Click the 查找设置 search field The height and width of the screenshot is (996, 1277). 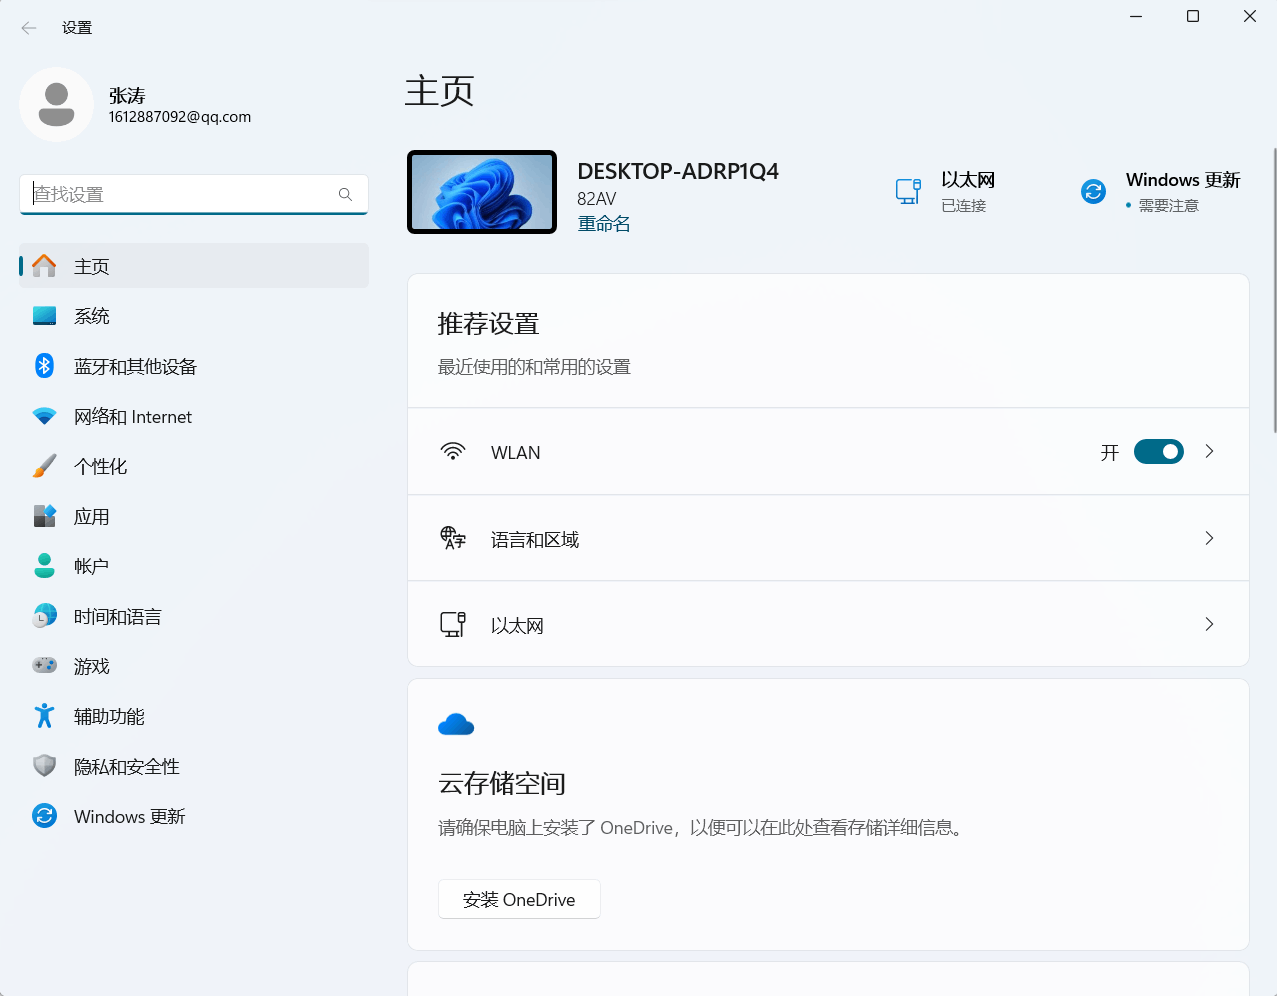pyautogui.click(x=194, y=194)
